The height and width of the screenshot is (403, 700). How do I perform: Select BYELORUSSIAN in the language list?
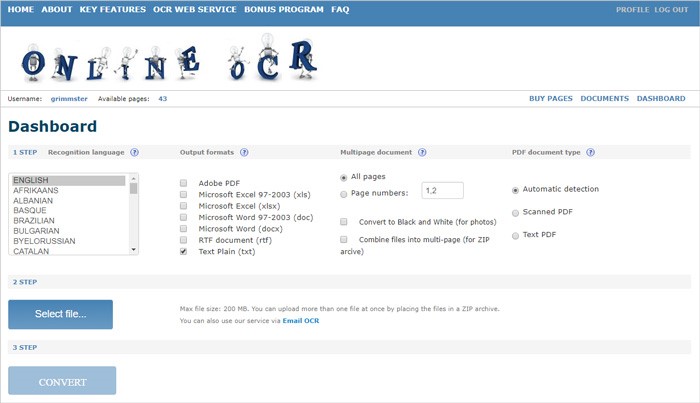pos(69,241)
